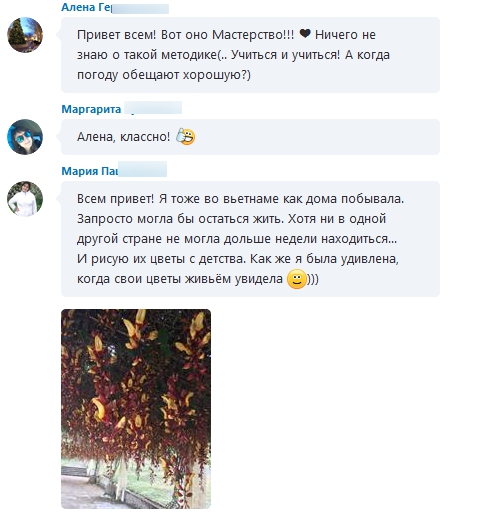This screenshot has width=488, height=512.
Task: Open the "Маргарита" sender name
Action: pos(91,109)
